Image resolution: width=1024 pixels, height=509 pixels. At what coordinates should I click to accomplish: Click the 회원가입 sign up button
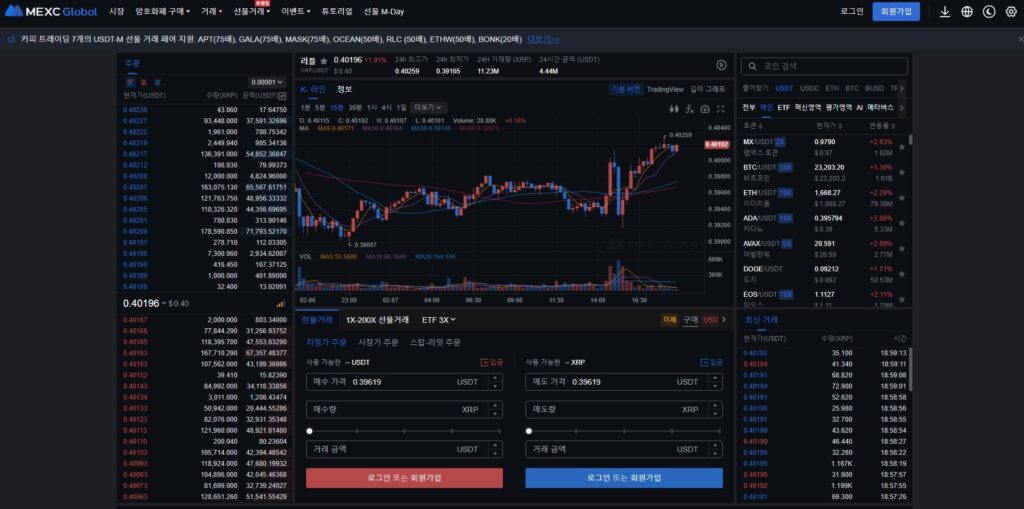pos(896,12)
